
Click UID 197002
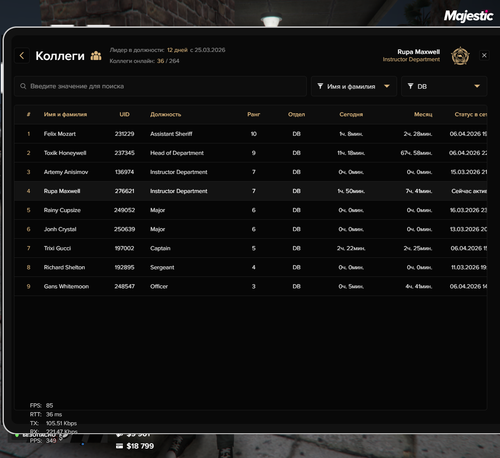click(124, 248)
